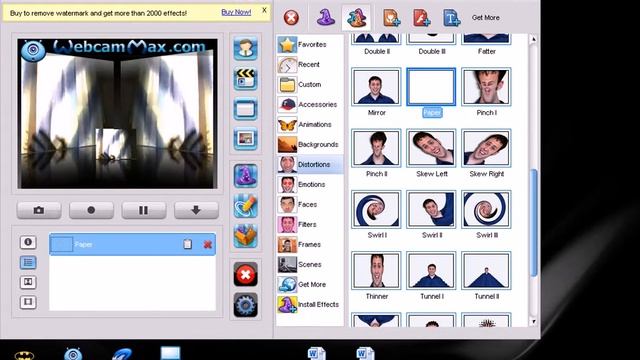Click the effects list scrollbar thumb

(x=533, y=223)
